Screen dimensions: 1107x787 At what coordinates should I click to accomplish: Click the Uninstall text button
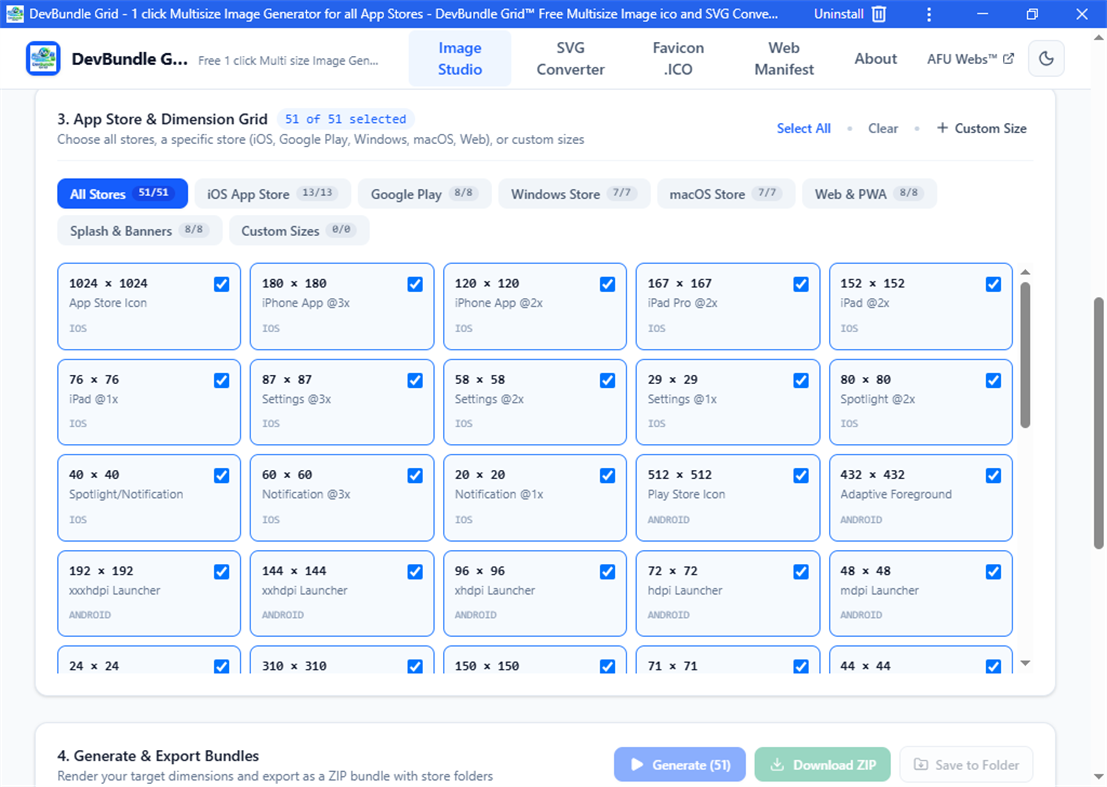(x=838, y=14)
